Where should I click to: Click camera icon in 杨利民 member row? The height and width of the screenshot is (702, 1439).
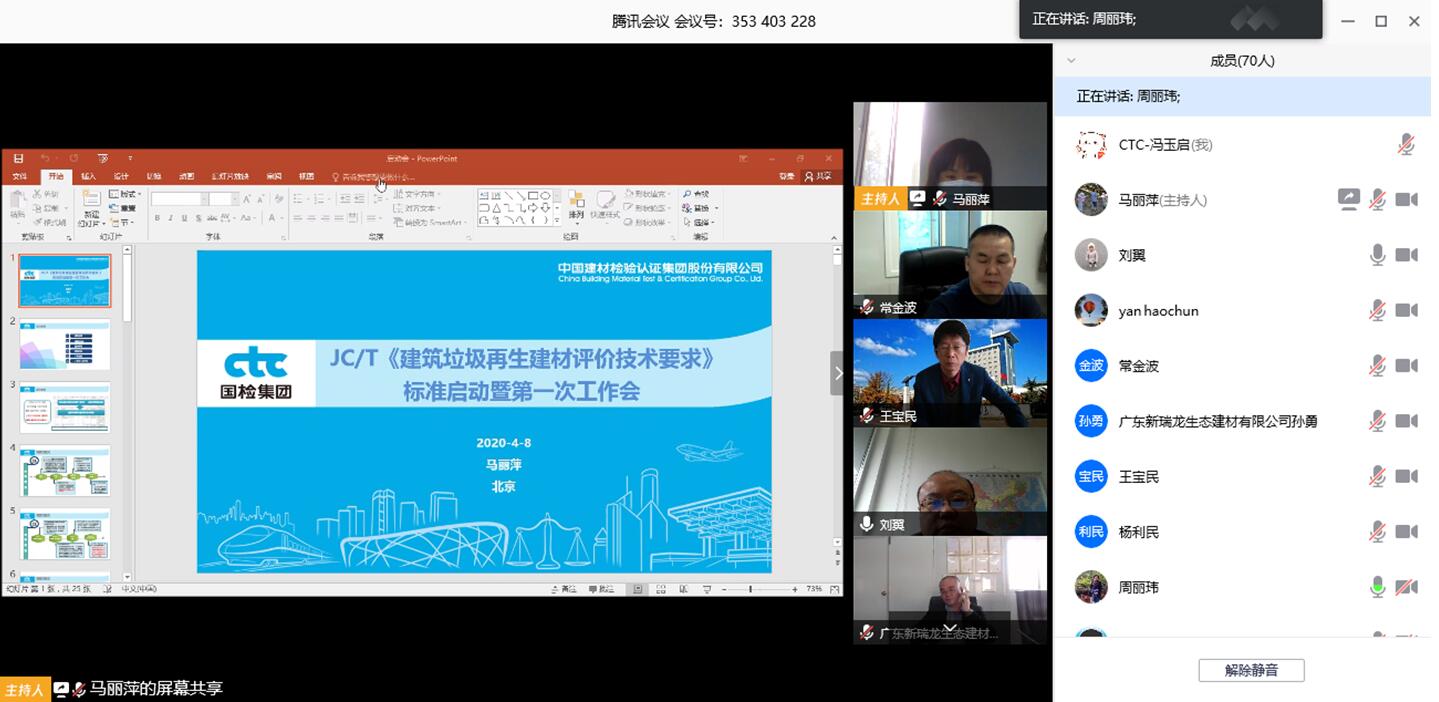coord(1406,531)
